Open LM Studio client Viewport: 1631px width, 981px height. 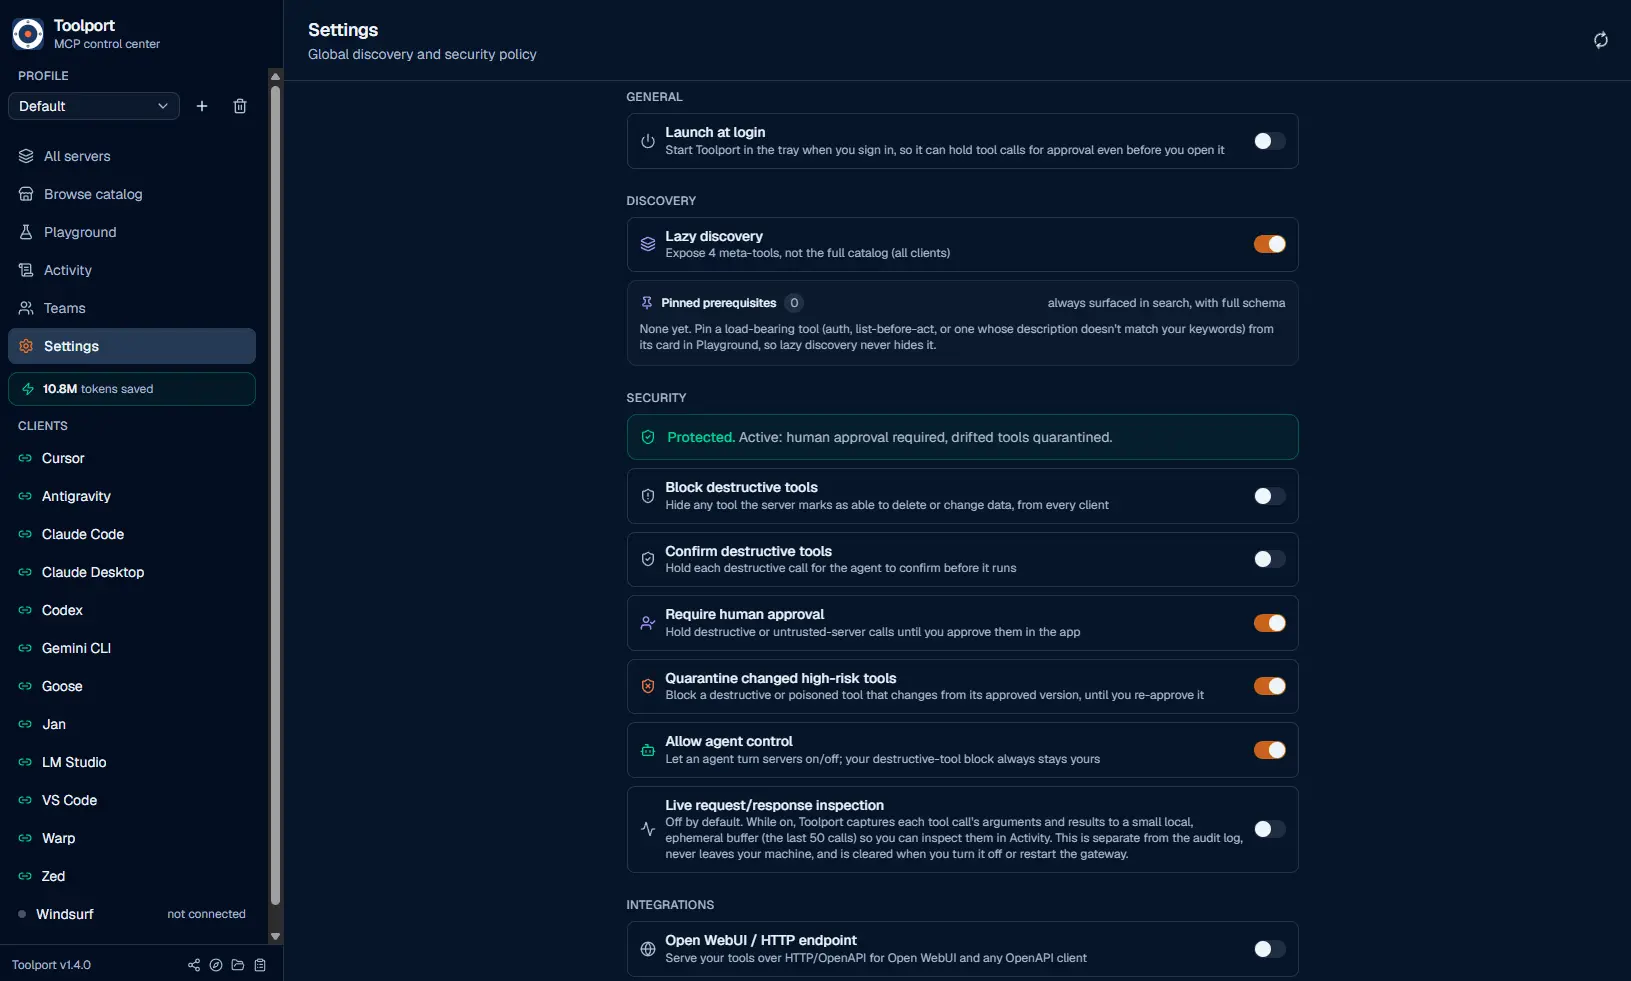click(132, 762)
